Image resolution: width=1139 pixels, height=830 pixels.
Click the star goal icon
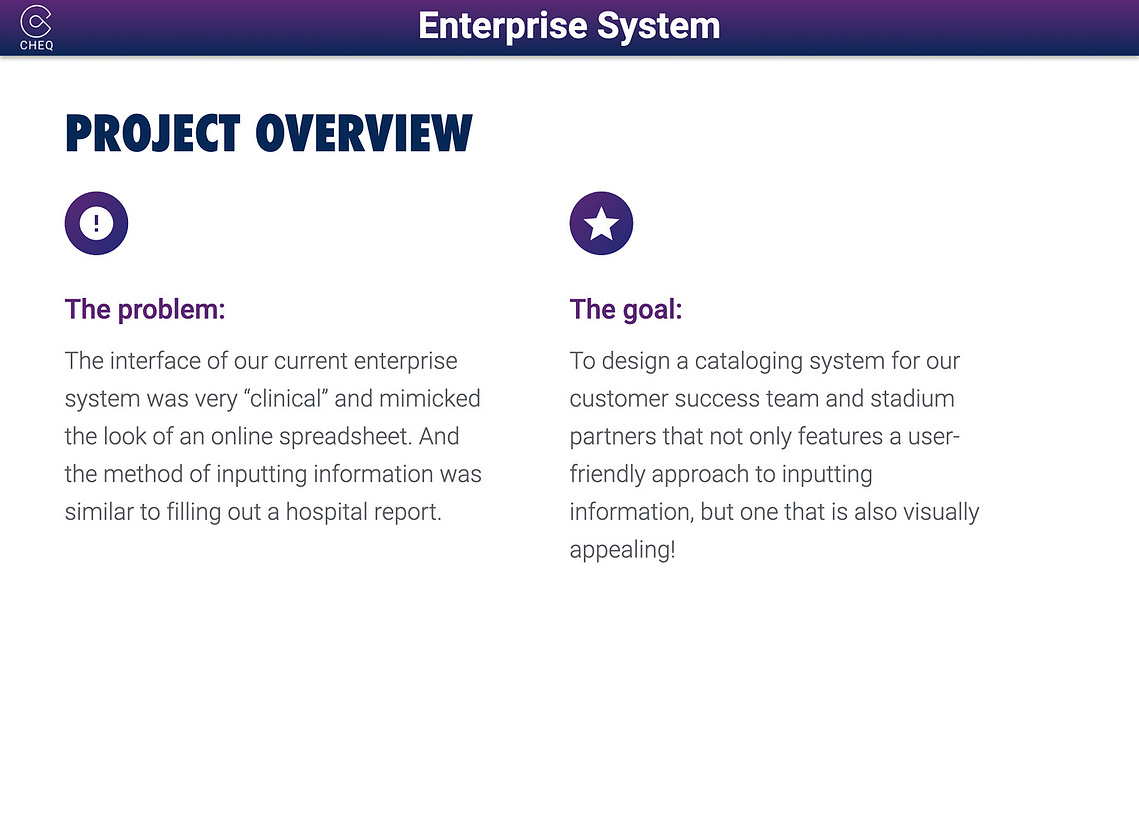(601, 223)
